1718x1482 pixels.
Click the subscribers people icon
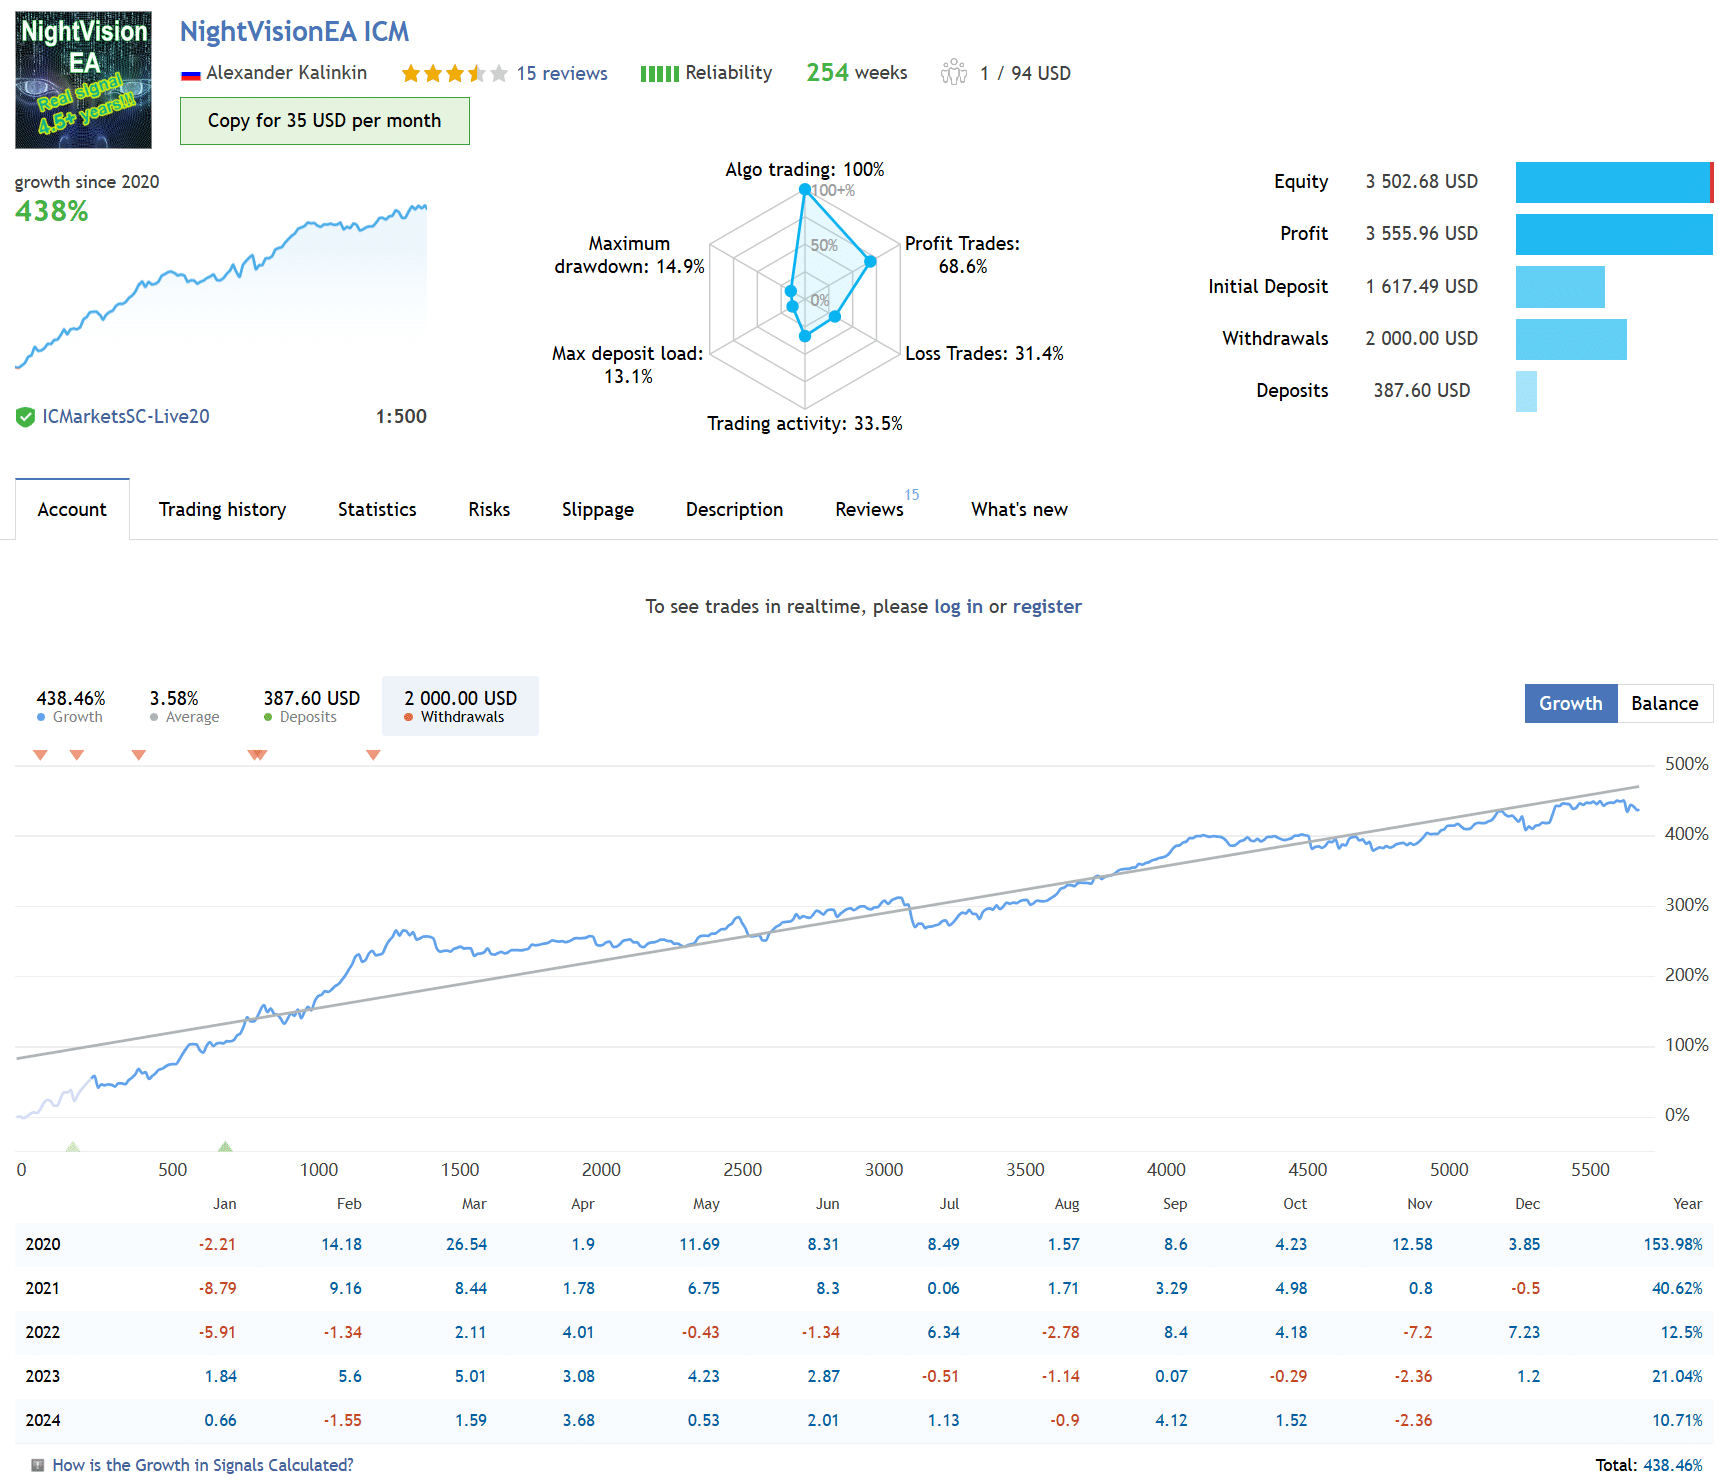coord(953,73)
